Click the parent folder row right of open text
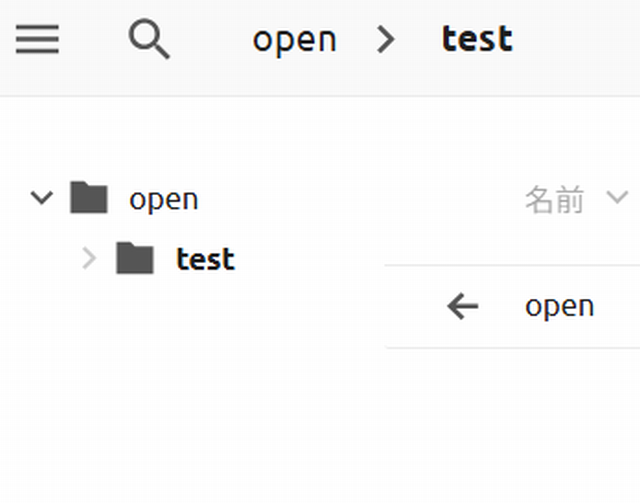 click(620, 307)
